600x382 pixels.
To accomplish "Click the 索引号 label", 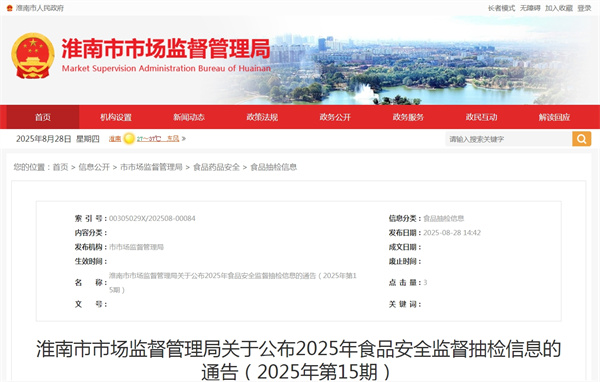I will pos(91,218).
